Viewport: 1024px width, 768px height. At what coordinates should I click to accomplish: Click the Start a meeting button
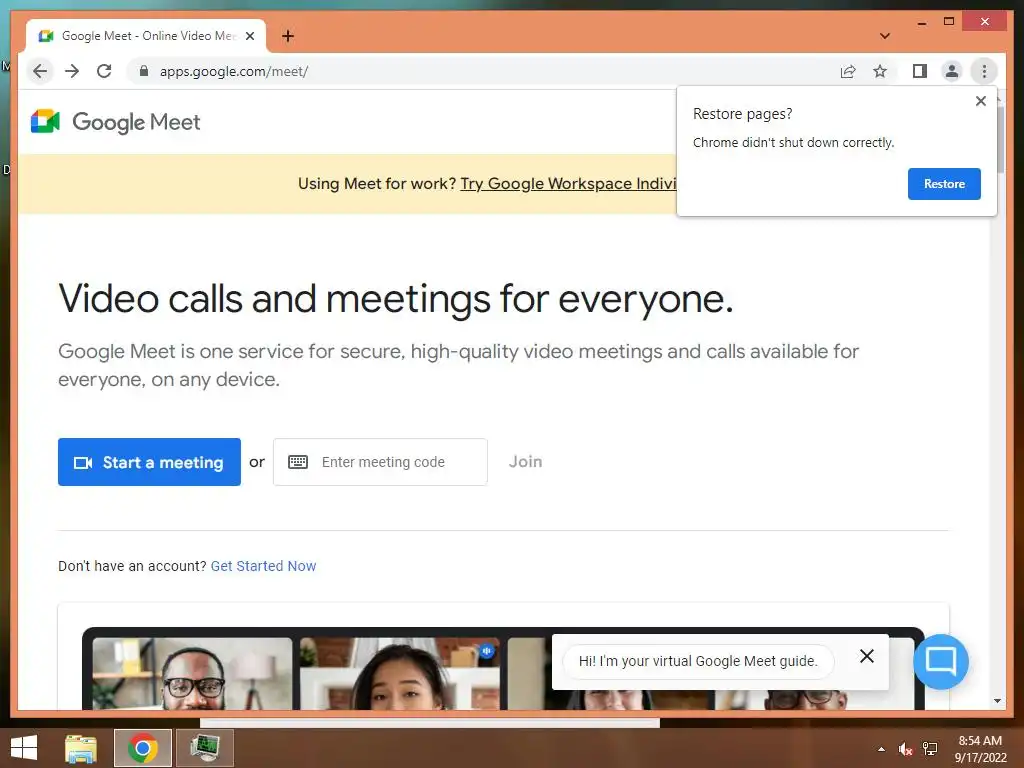pyautogui.click(x=149, y=462)
